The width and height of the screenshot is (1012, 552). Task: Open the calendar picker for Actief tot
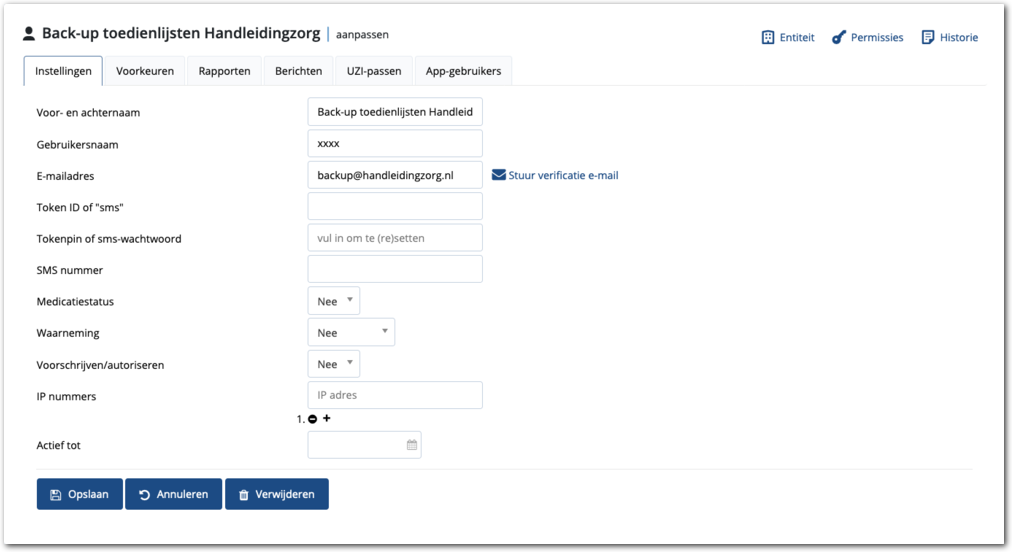412,445
